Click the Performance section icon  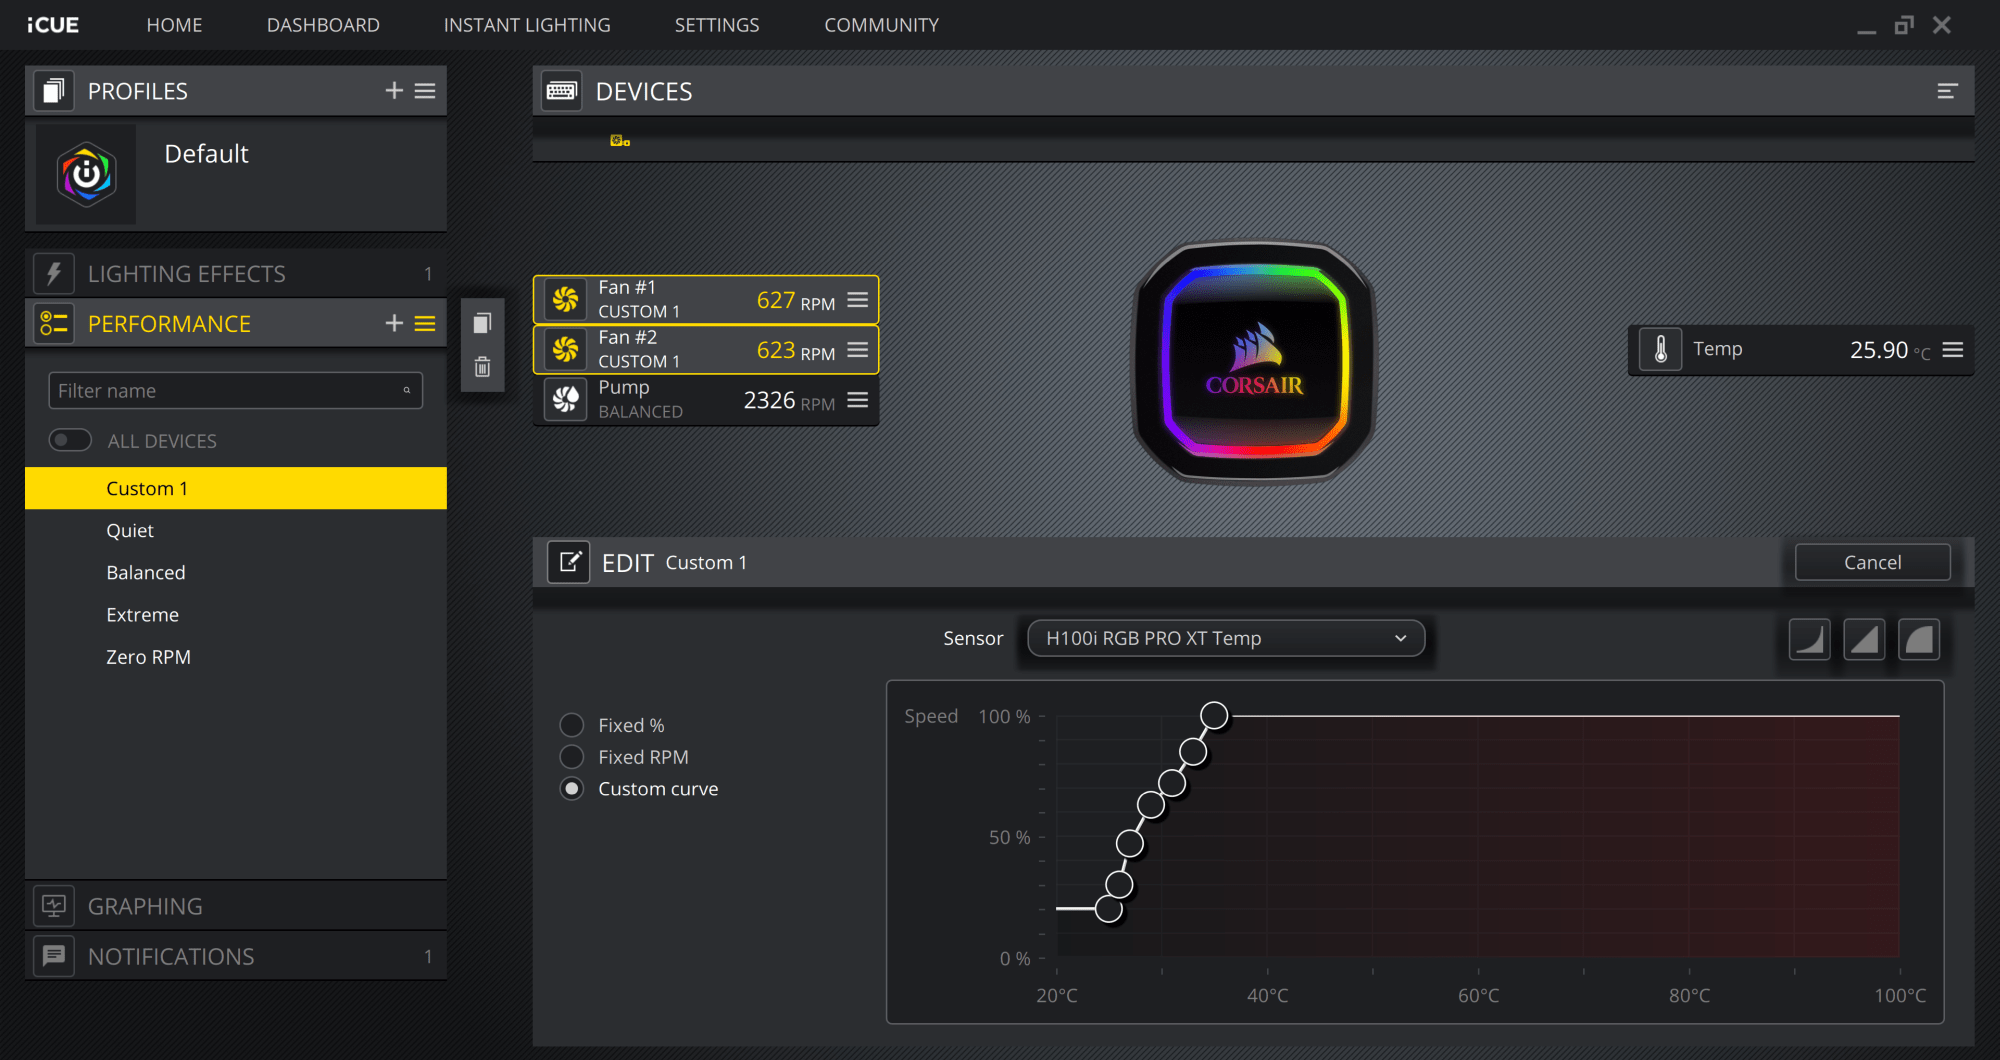pos(54,324)
